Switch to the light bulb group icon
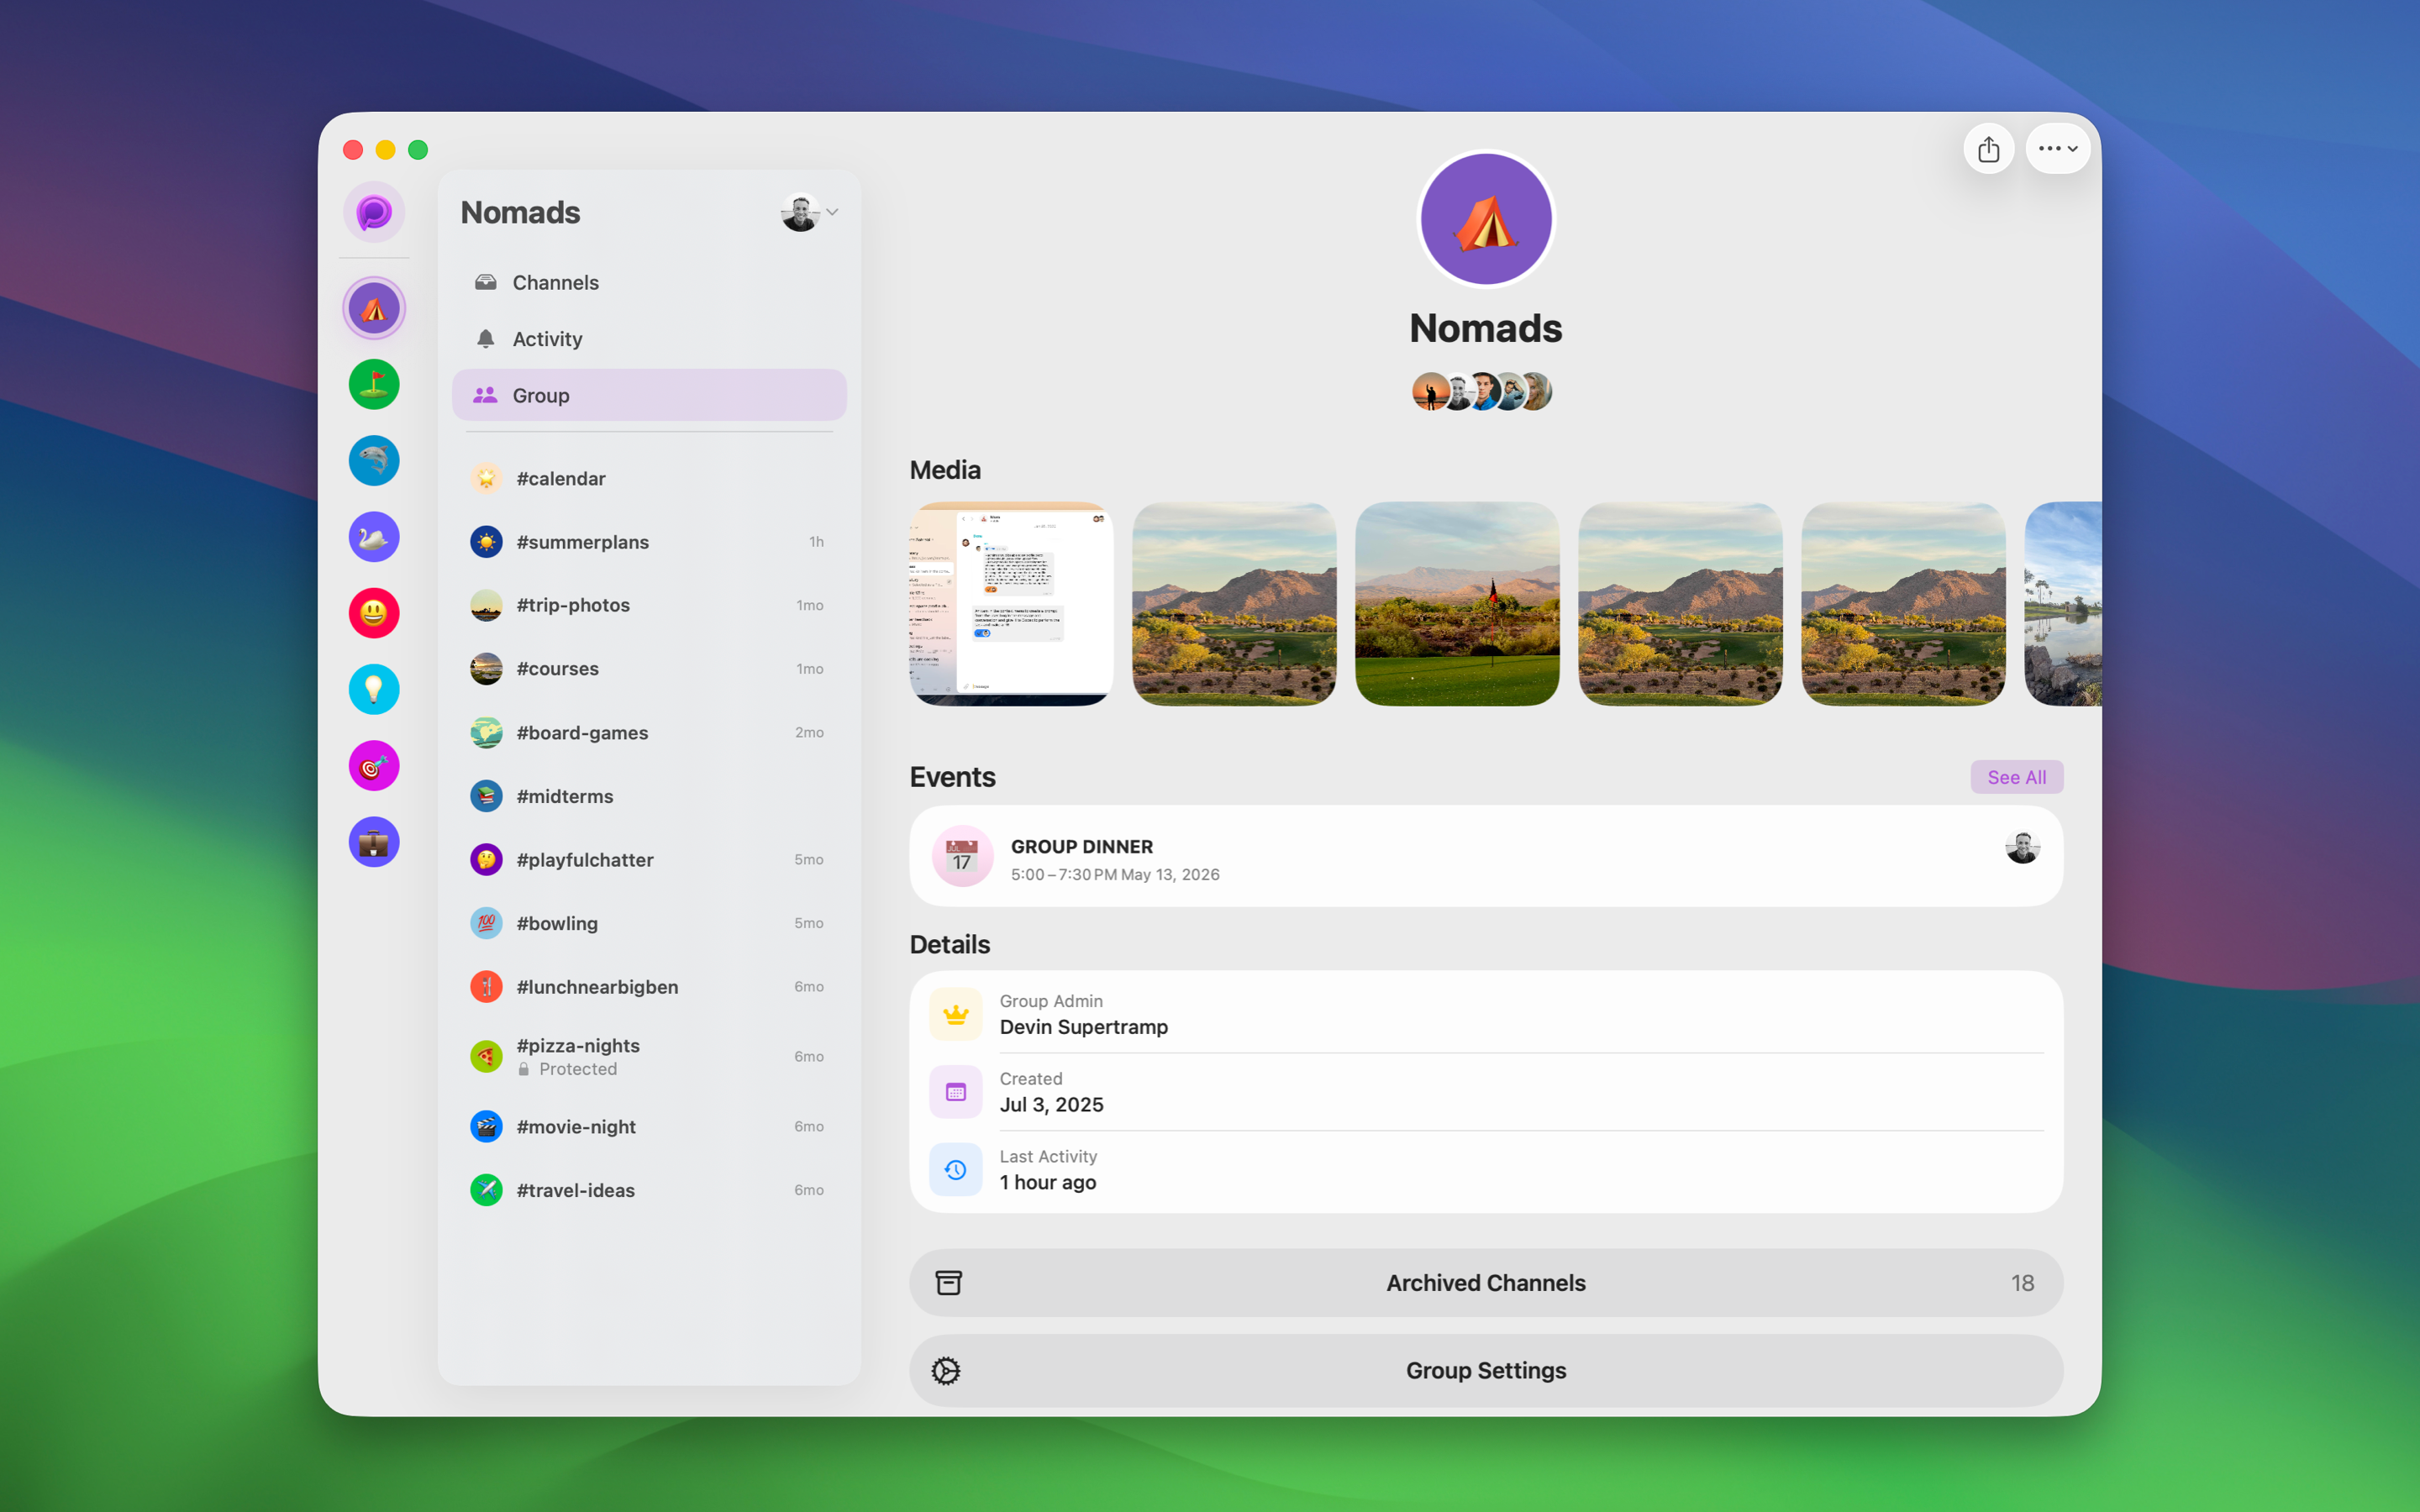Image resolution: width=2420 pixels, height=1512 pixels. pyautogui.click(x=374, y=689)
